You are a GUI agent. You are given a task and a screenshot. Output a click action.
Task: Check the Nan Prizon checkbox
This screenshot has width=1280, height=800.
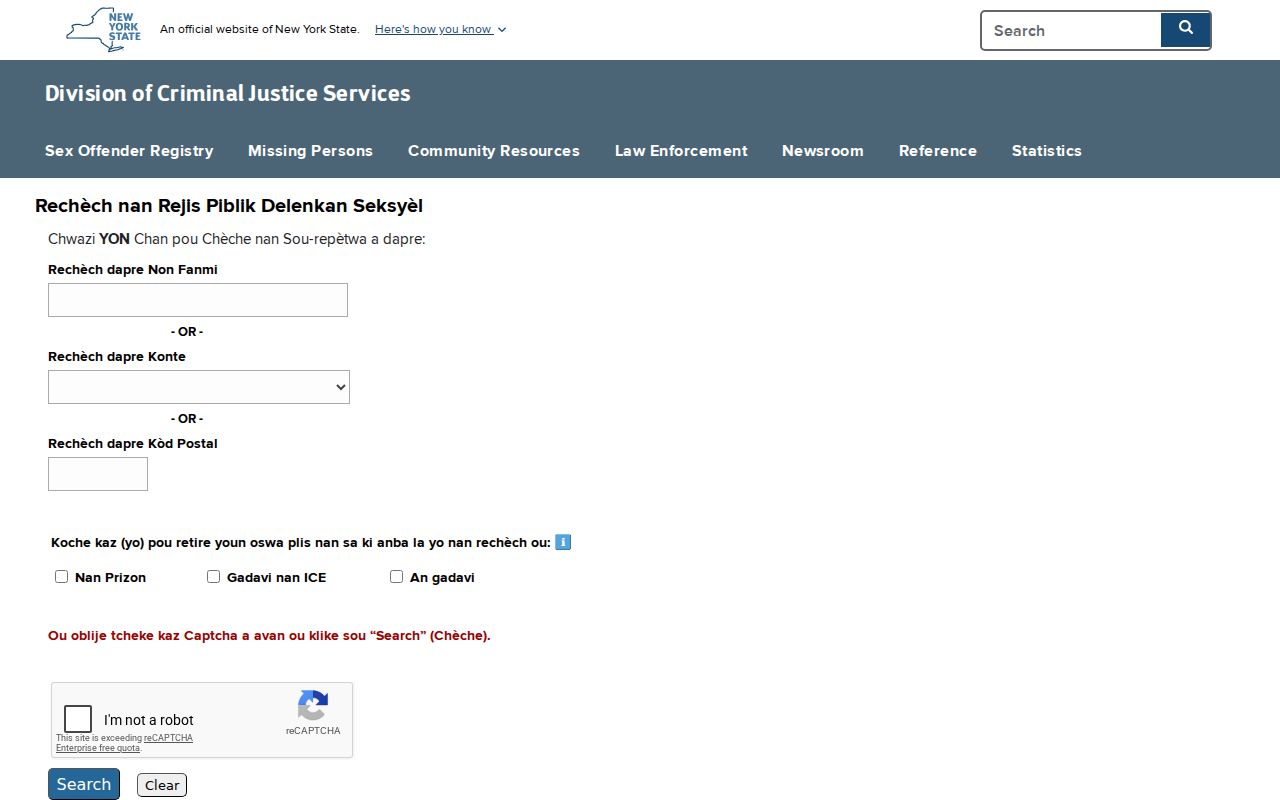coord(62,576)
